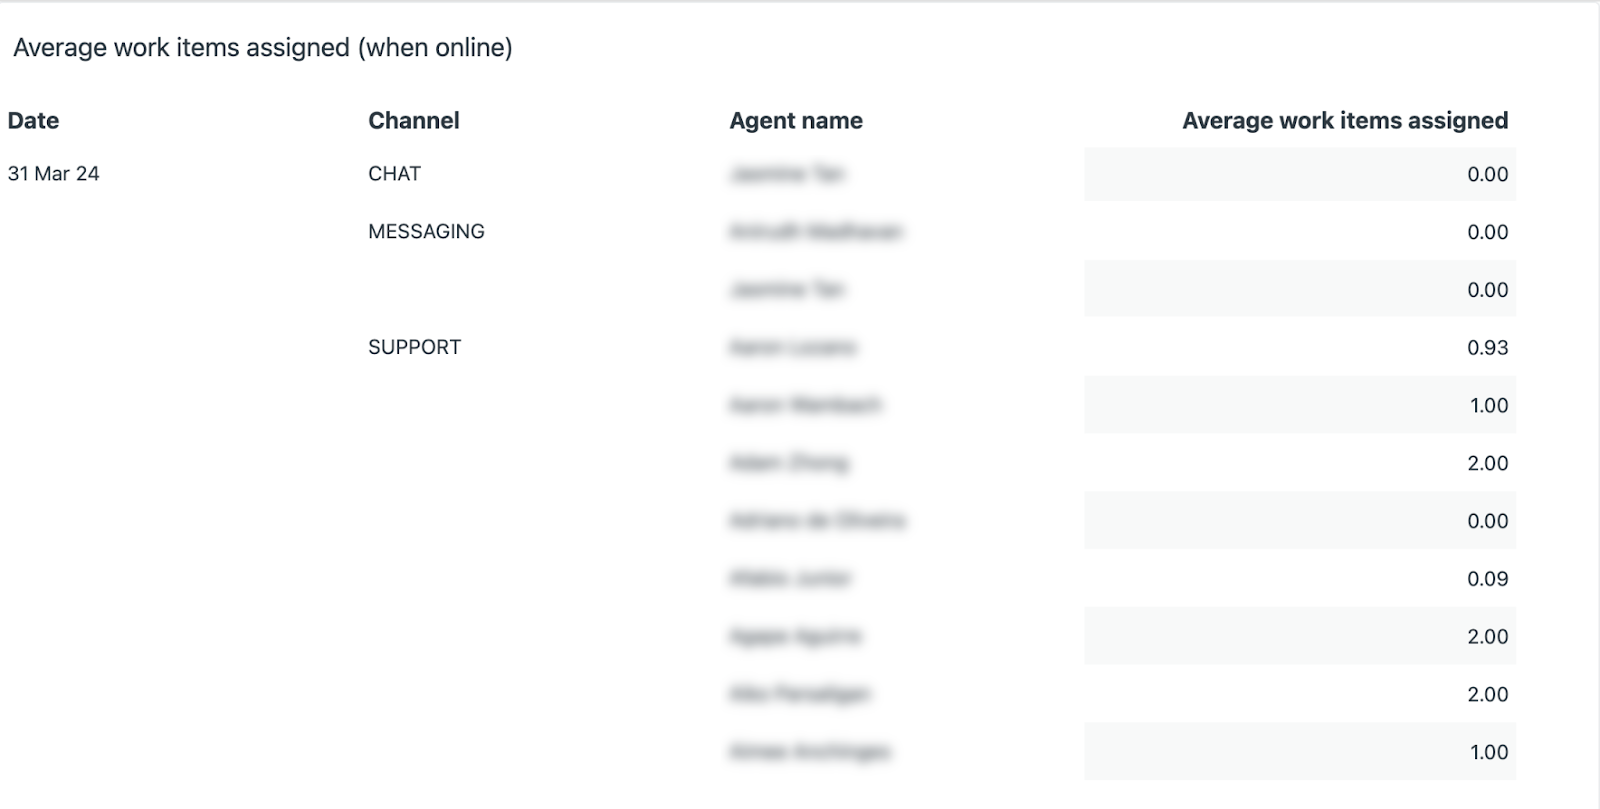Select the SUPPORT channel cell
Screen dimensions: 1600x809
[414, 348]
